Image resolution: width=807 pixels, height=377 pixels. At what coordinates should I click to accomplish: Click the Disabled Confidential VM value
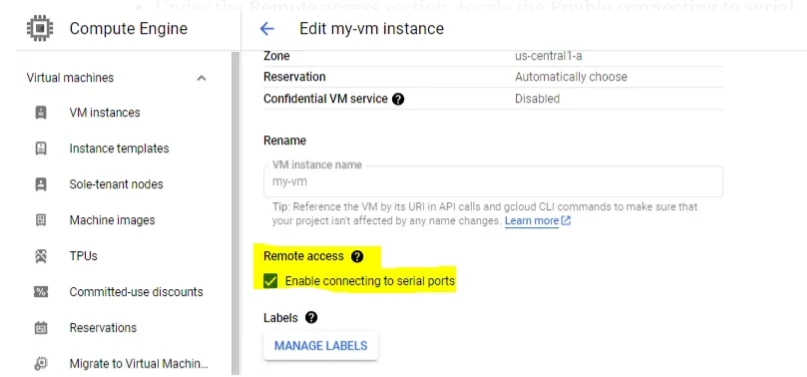coord(537,99)
